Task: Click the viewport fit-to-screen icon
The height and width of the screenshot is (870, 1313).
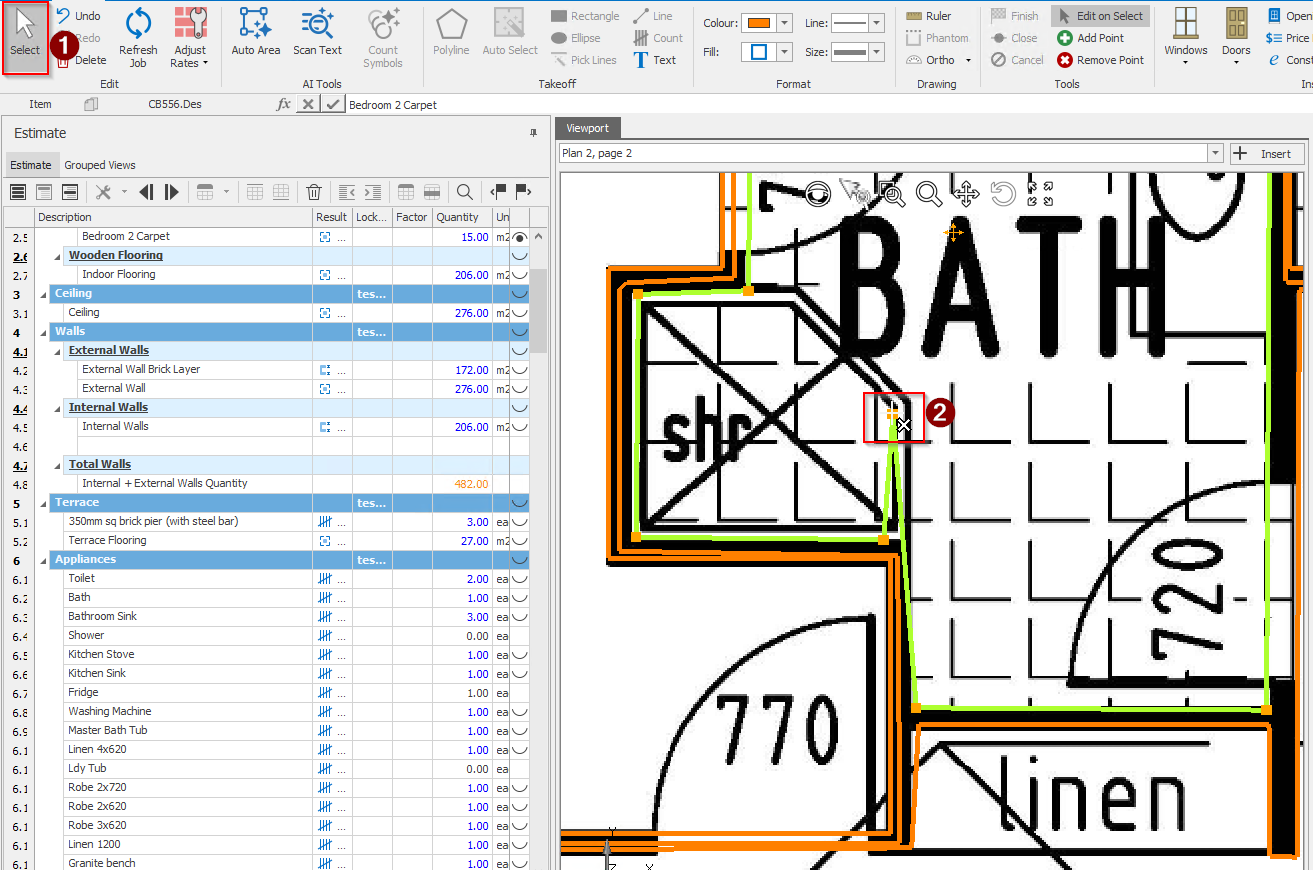Action: 1040,194
